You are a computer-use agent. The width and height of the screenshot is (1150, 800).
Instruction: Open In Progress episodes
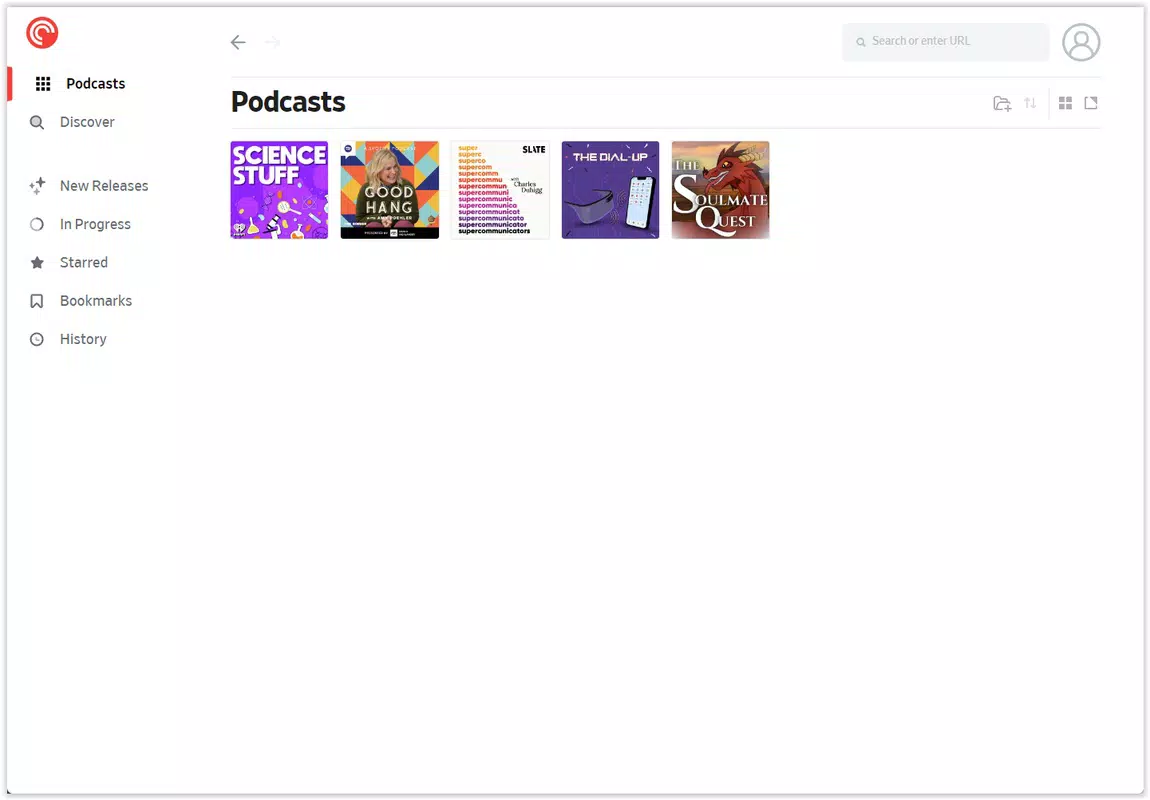tap(95, 224)
